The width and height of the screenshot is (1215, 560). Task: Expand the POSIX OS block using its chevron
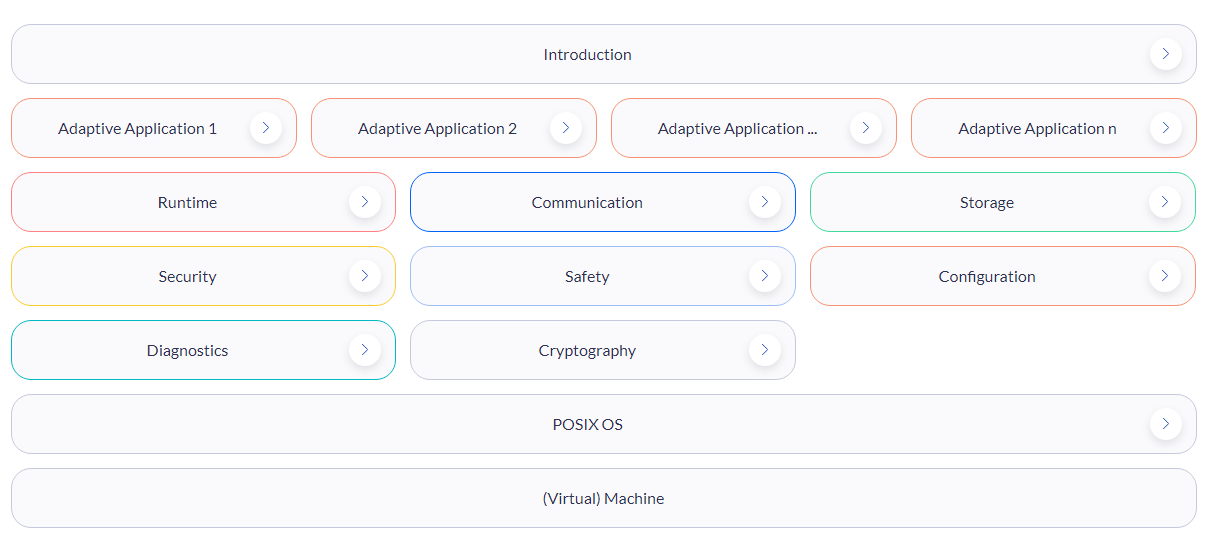tap(1165, 424)
